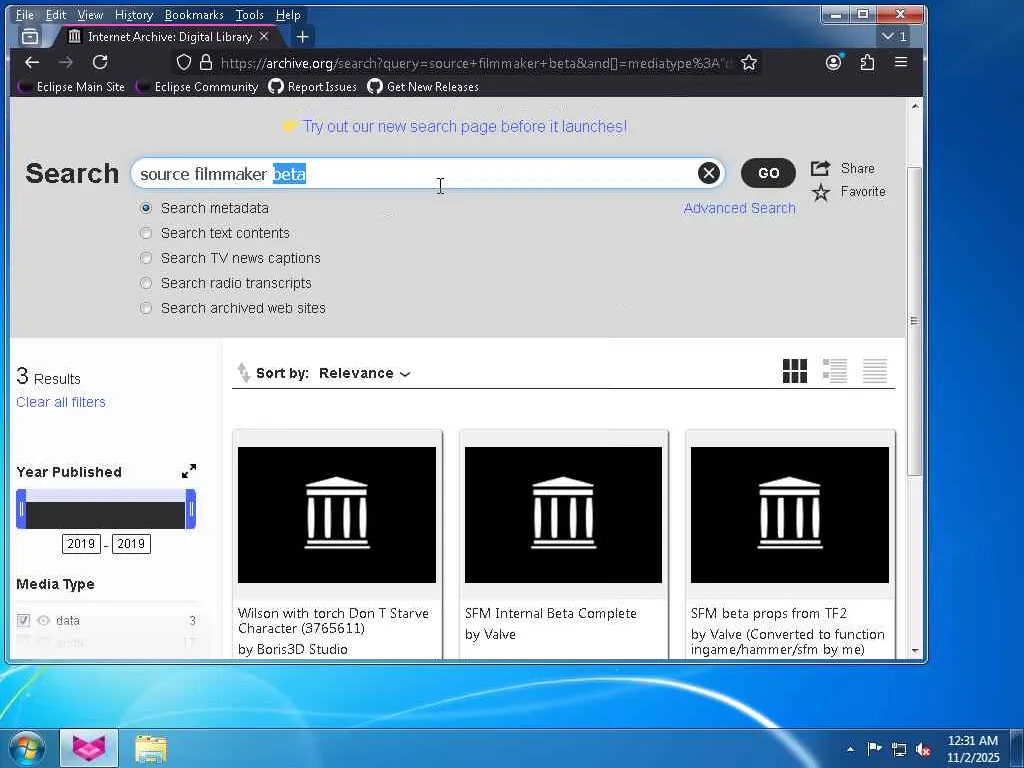Image resolution: width=1024 pixels, height=768 pixels.
Task: Switch to detailed list view icon
Action: [835, 372]
